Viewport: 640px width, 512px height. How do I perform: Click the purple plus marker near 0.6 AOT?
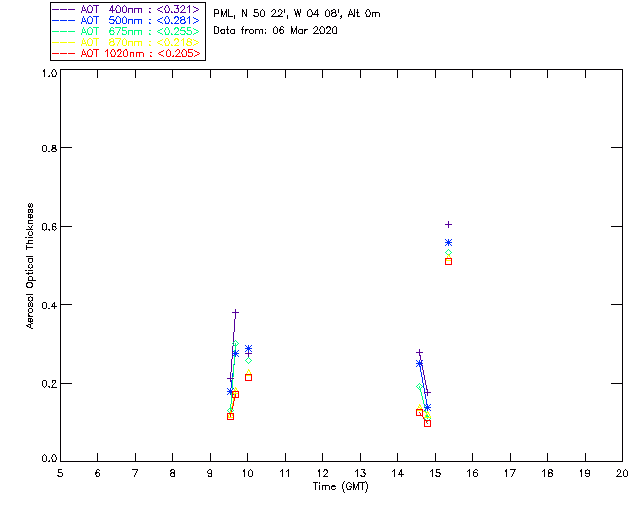[449, 225]
